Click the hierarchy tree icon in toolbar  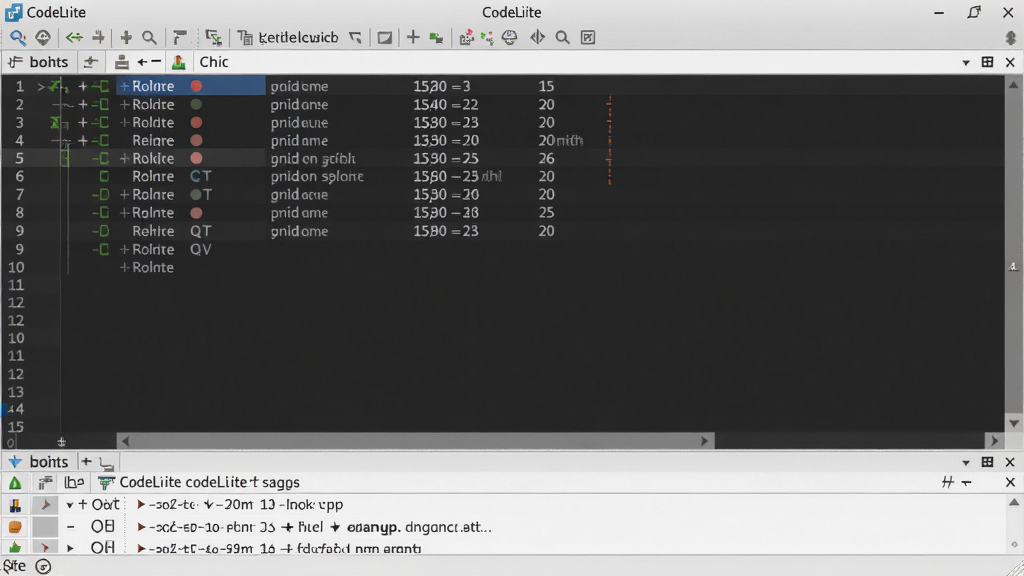pos(213,37)
